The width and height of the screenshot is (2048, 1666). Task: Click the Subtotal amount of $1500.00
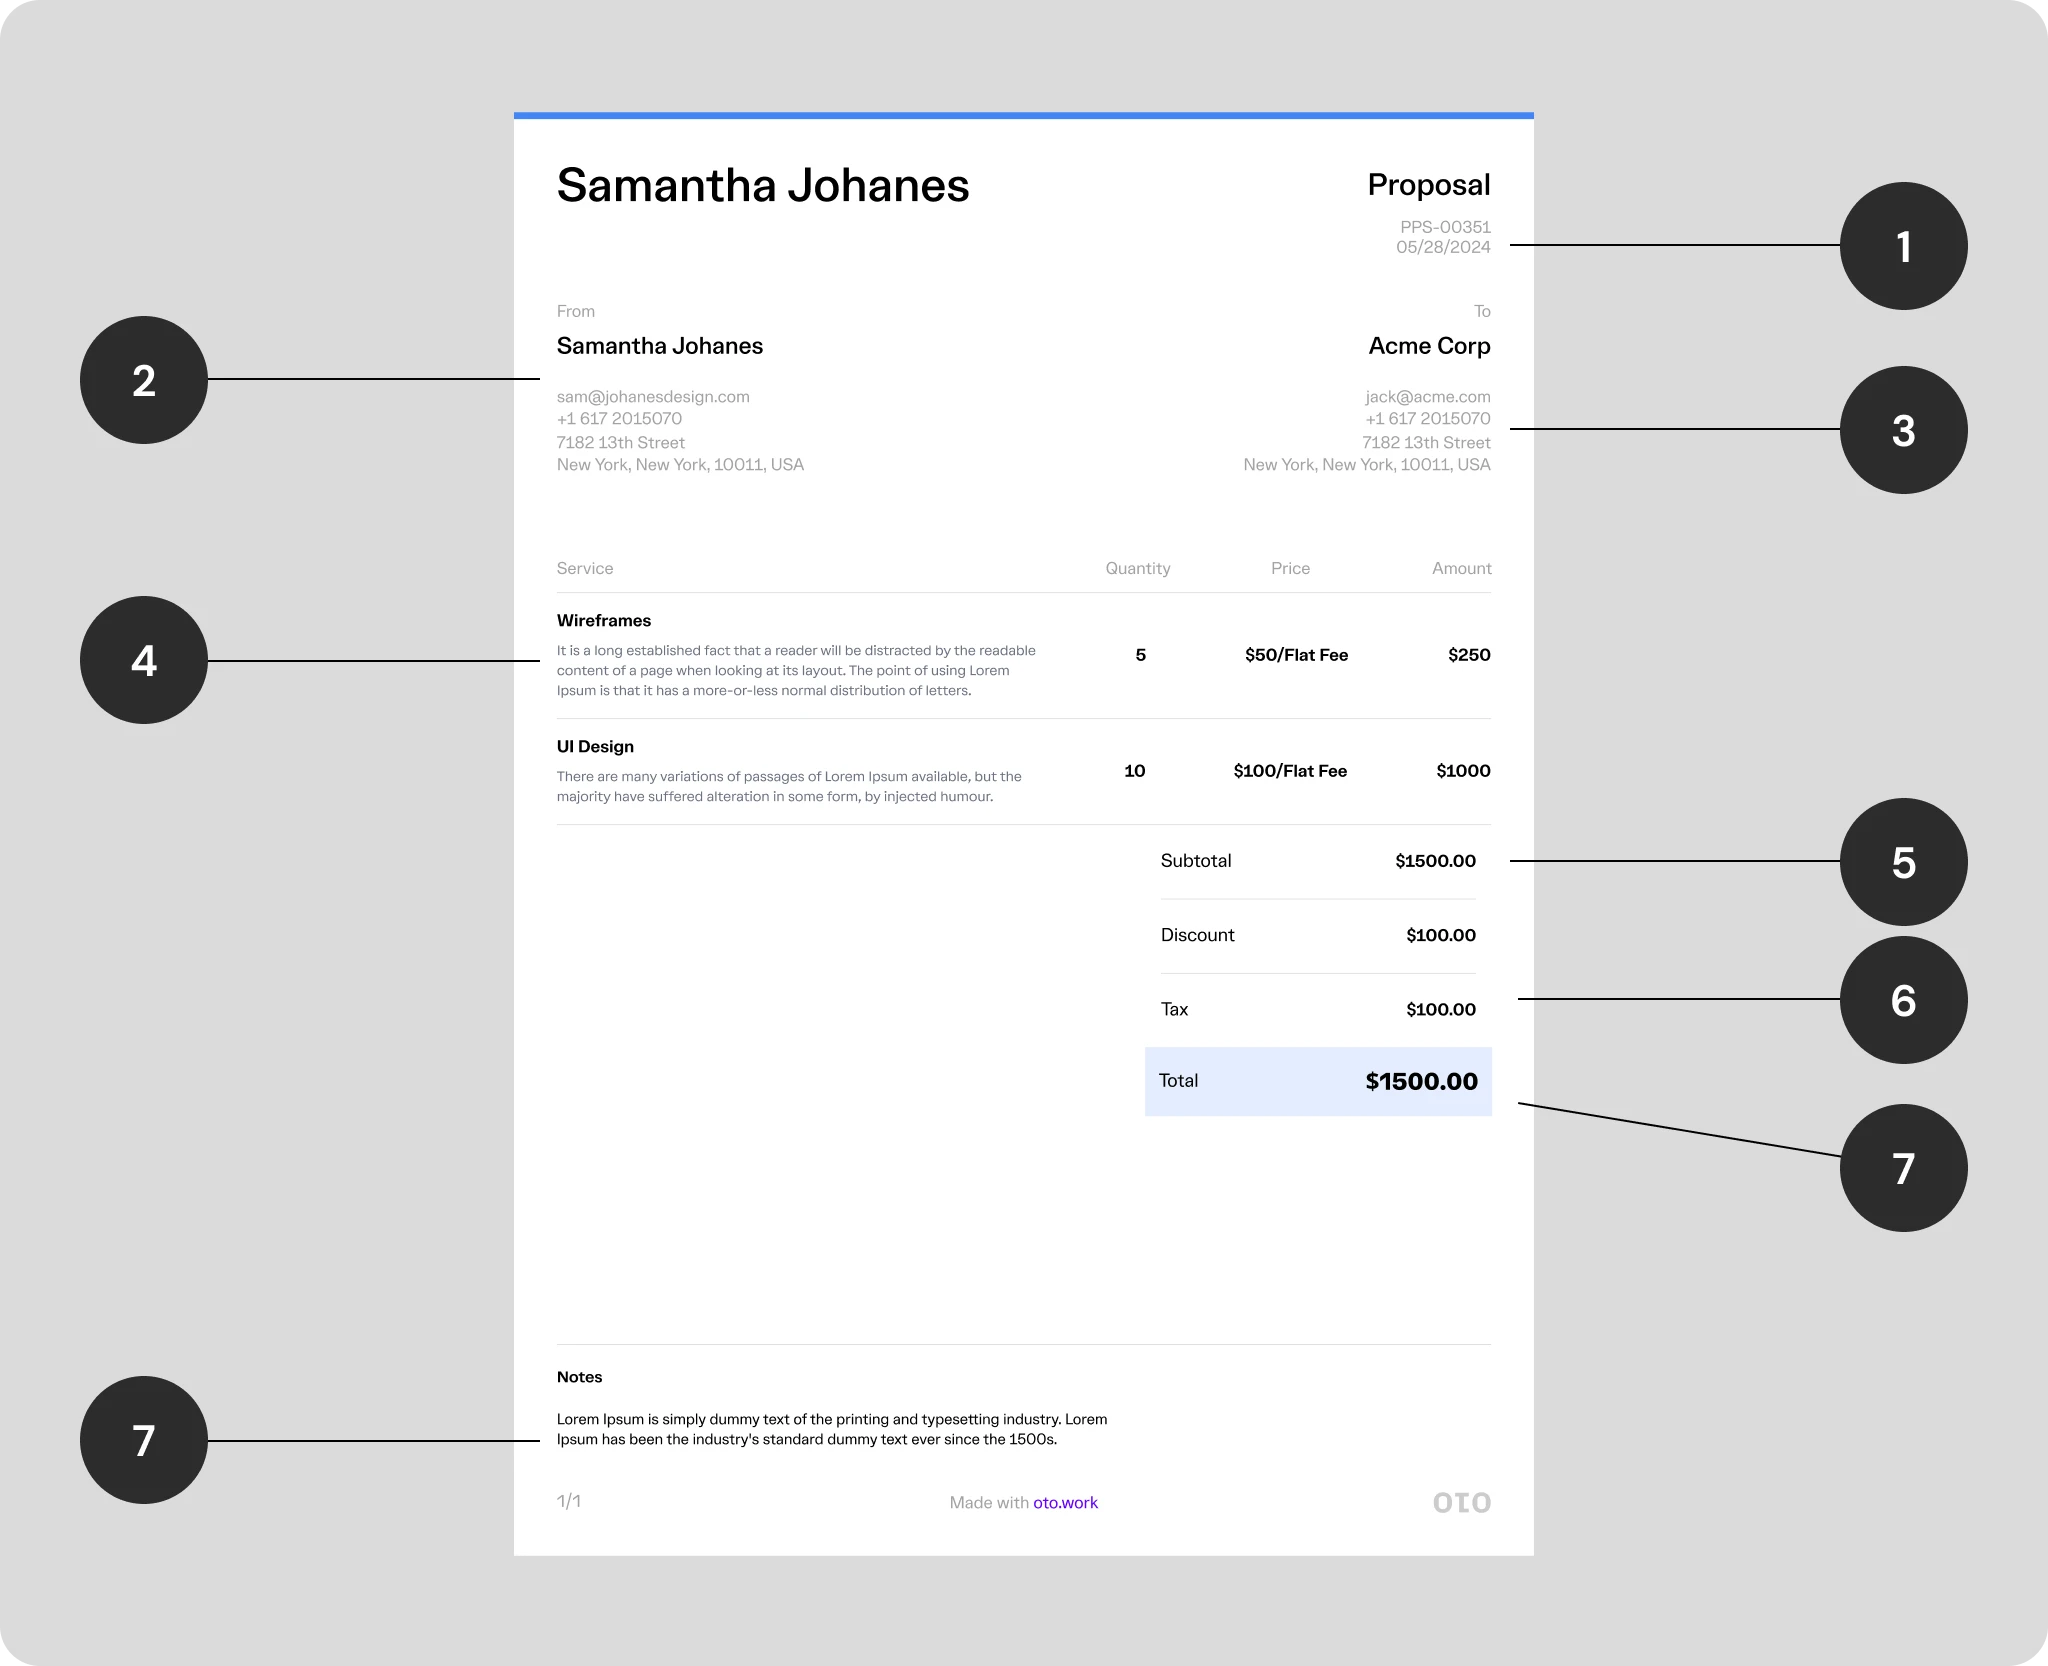click(x=1436, y=861)
